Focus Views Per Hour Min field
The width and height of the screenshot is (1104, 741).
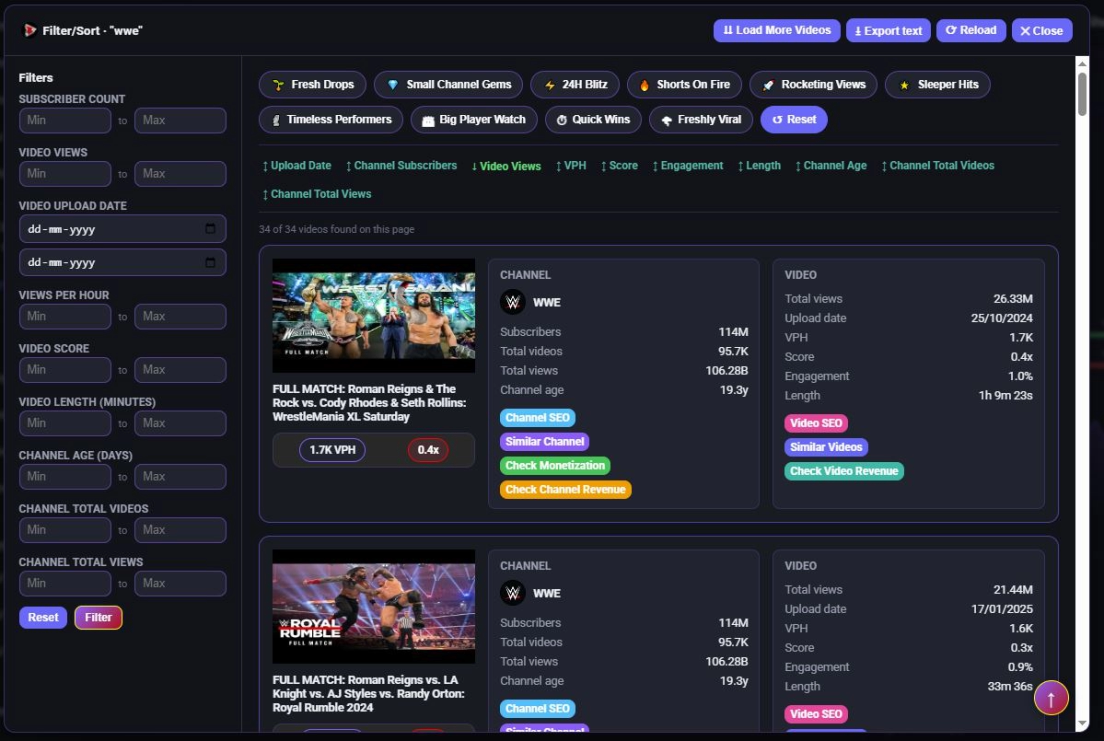click(x=65, y=316)
